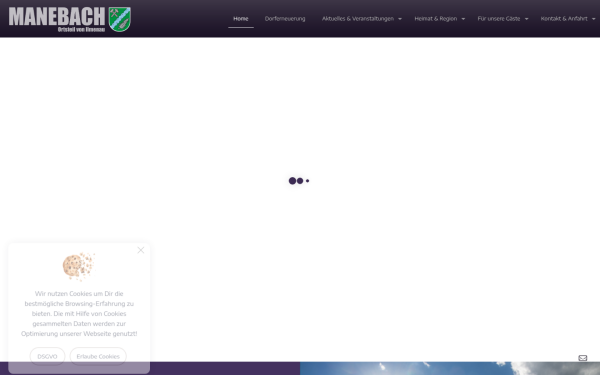Open Kontakt & Anfahrt menu
The height and width of the screenshot is (375, 600).
tap(564, 19)
